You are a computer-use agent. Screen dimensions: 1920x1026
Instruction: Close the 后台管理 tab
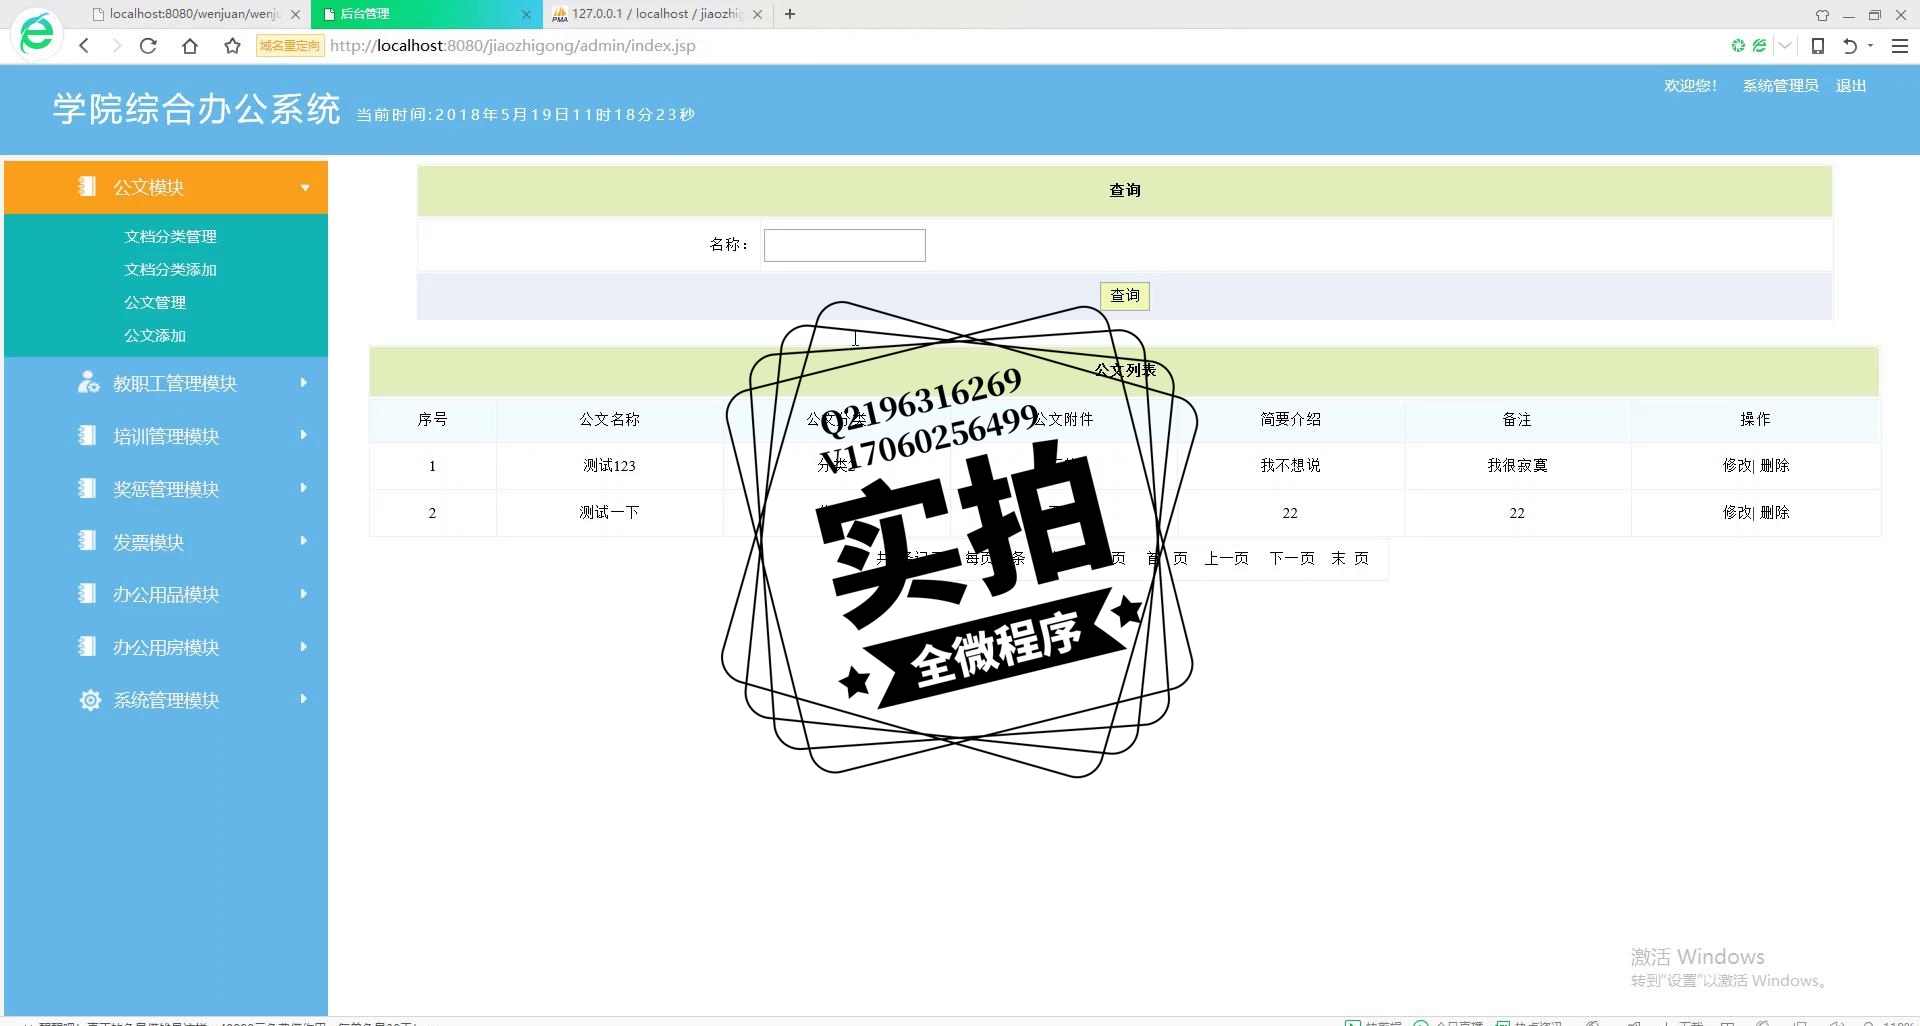pos(526,14)
